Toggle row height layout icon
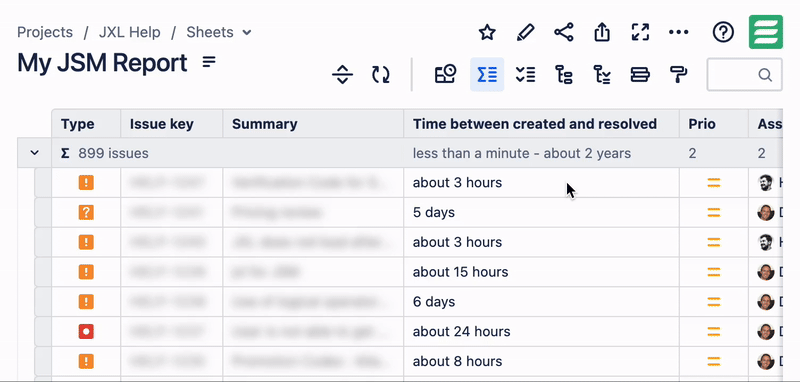Viewport: 800px width, 382px height. (x=640, y=75)
